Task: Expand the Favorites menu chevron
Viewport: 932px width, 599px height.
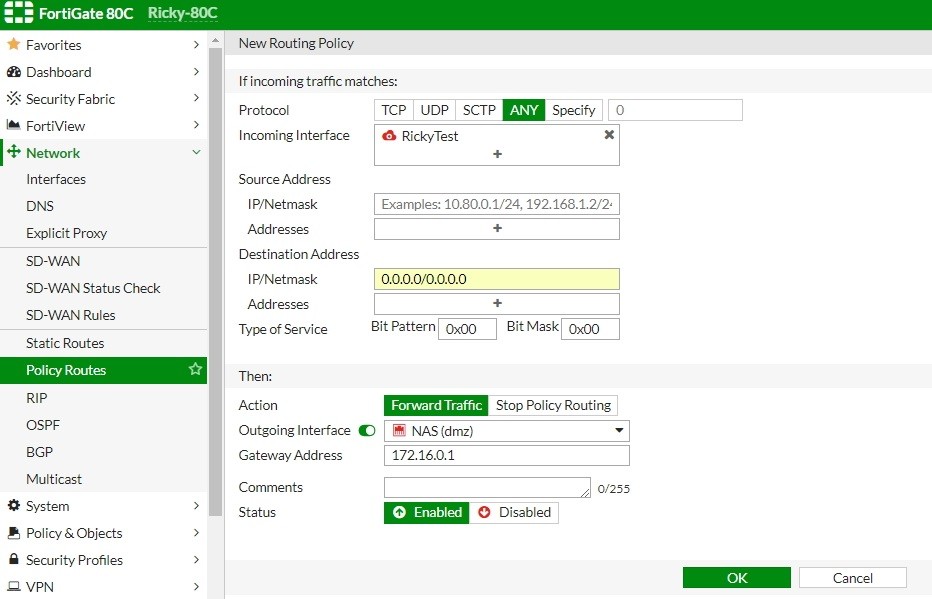Action: 196,45
